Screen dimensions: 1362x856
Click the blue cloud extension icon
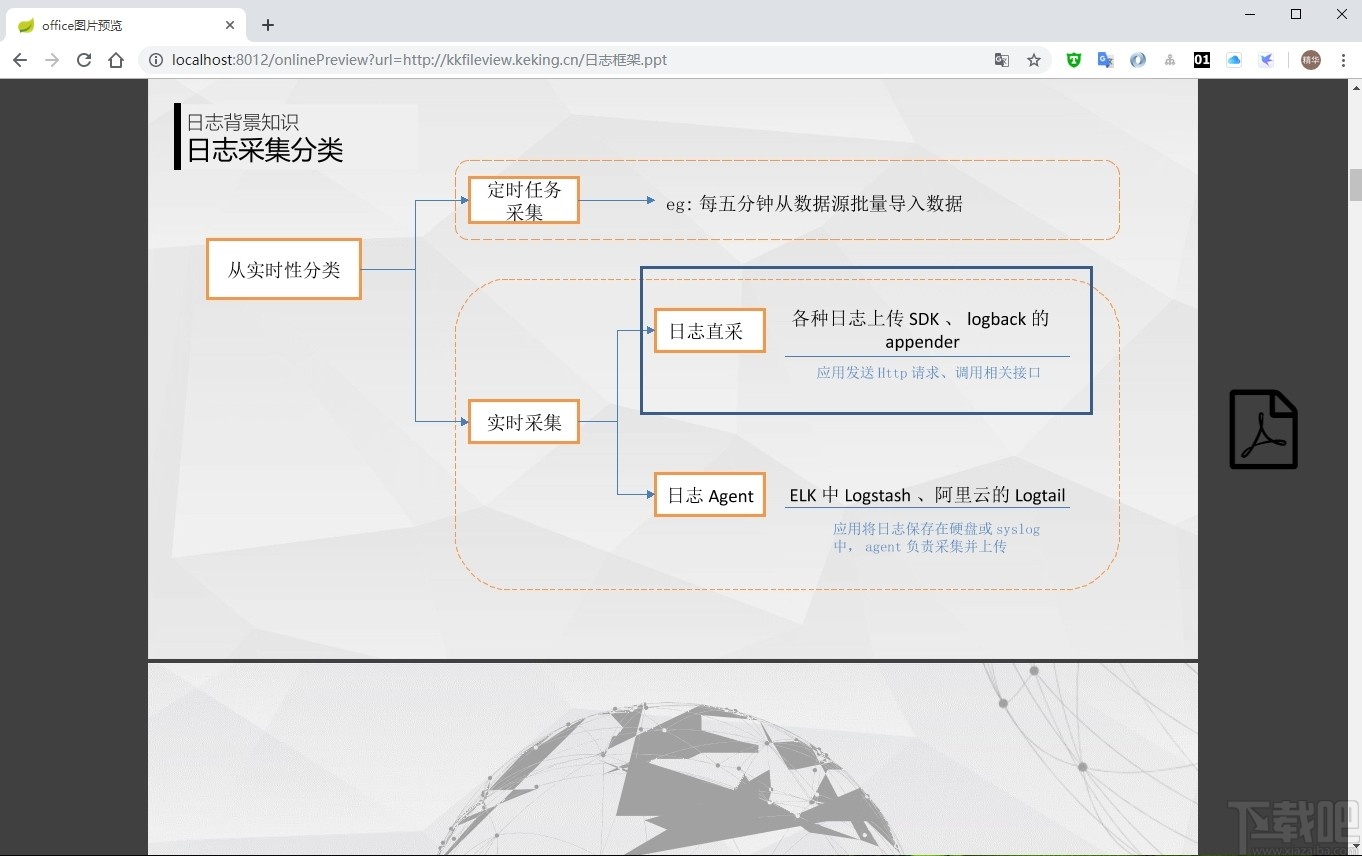[1234, 60]
